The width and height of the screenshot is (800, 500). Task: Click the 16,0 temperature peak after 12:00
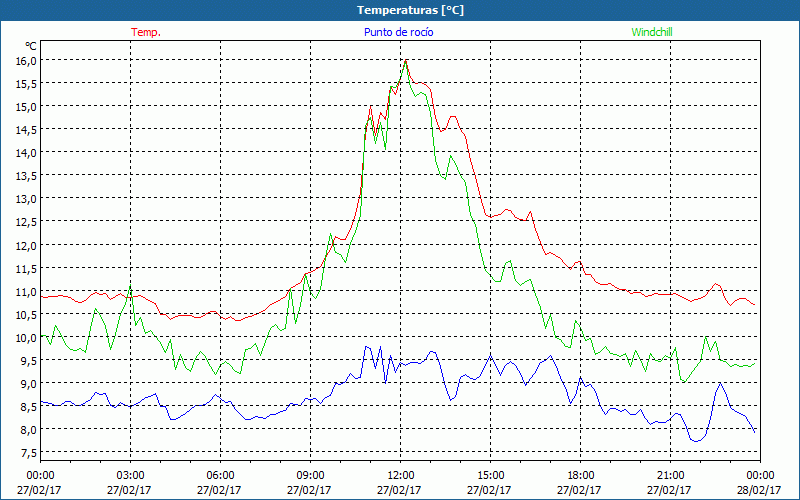tap(405, 61)
